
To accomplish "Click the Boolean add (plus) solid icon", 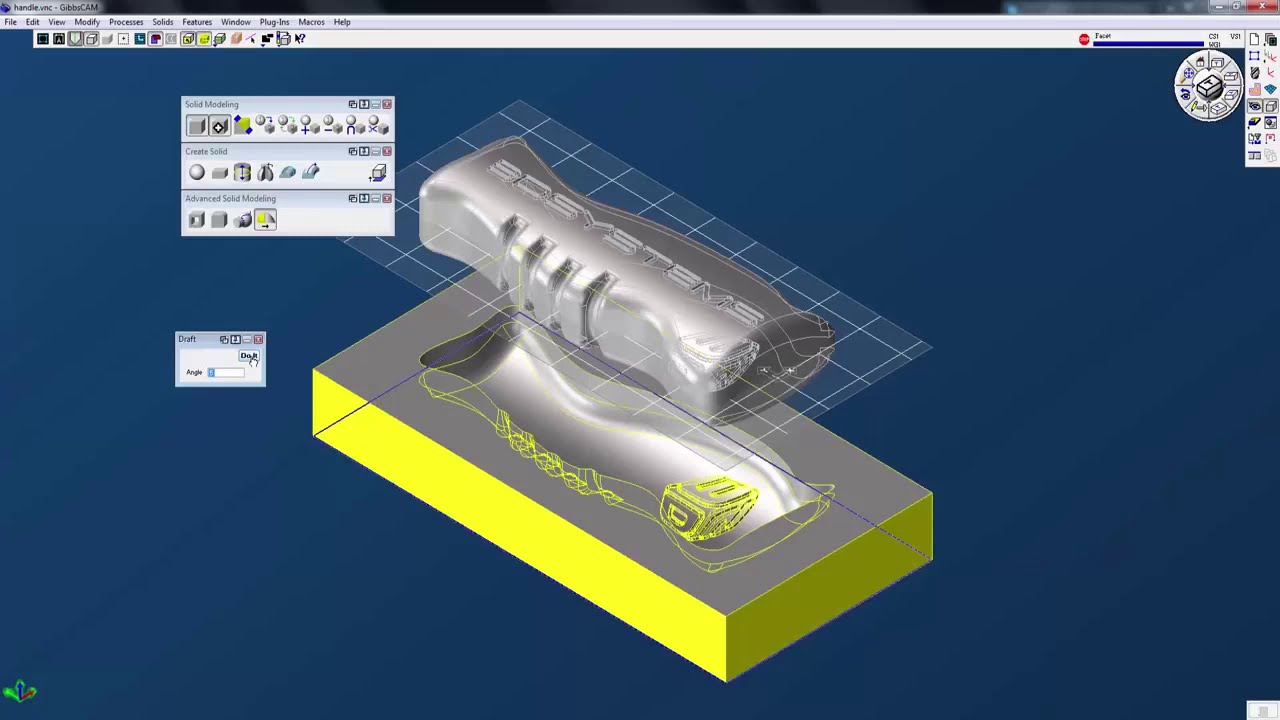I will pos(310,125).
